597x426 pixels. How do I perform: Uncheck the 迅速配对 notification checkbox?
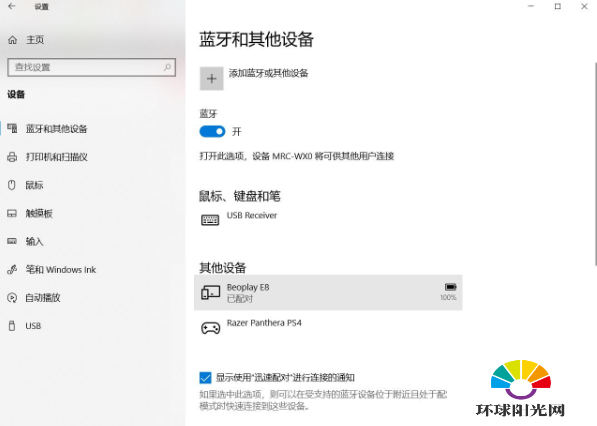coord(205,378)
